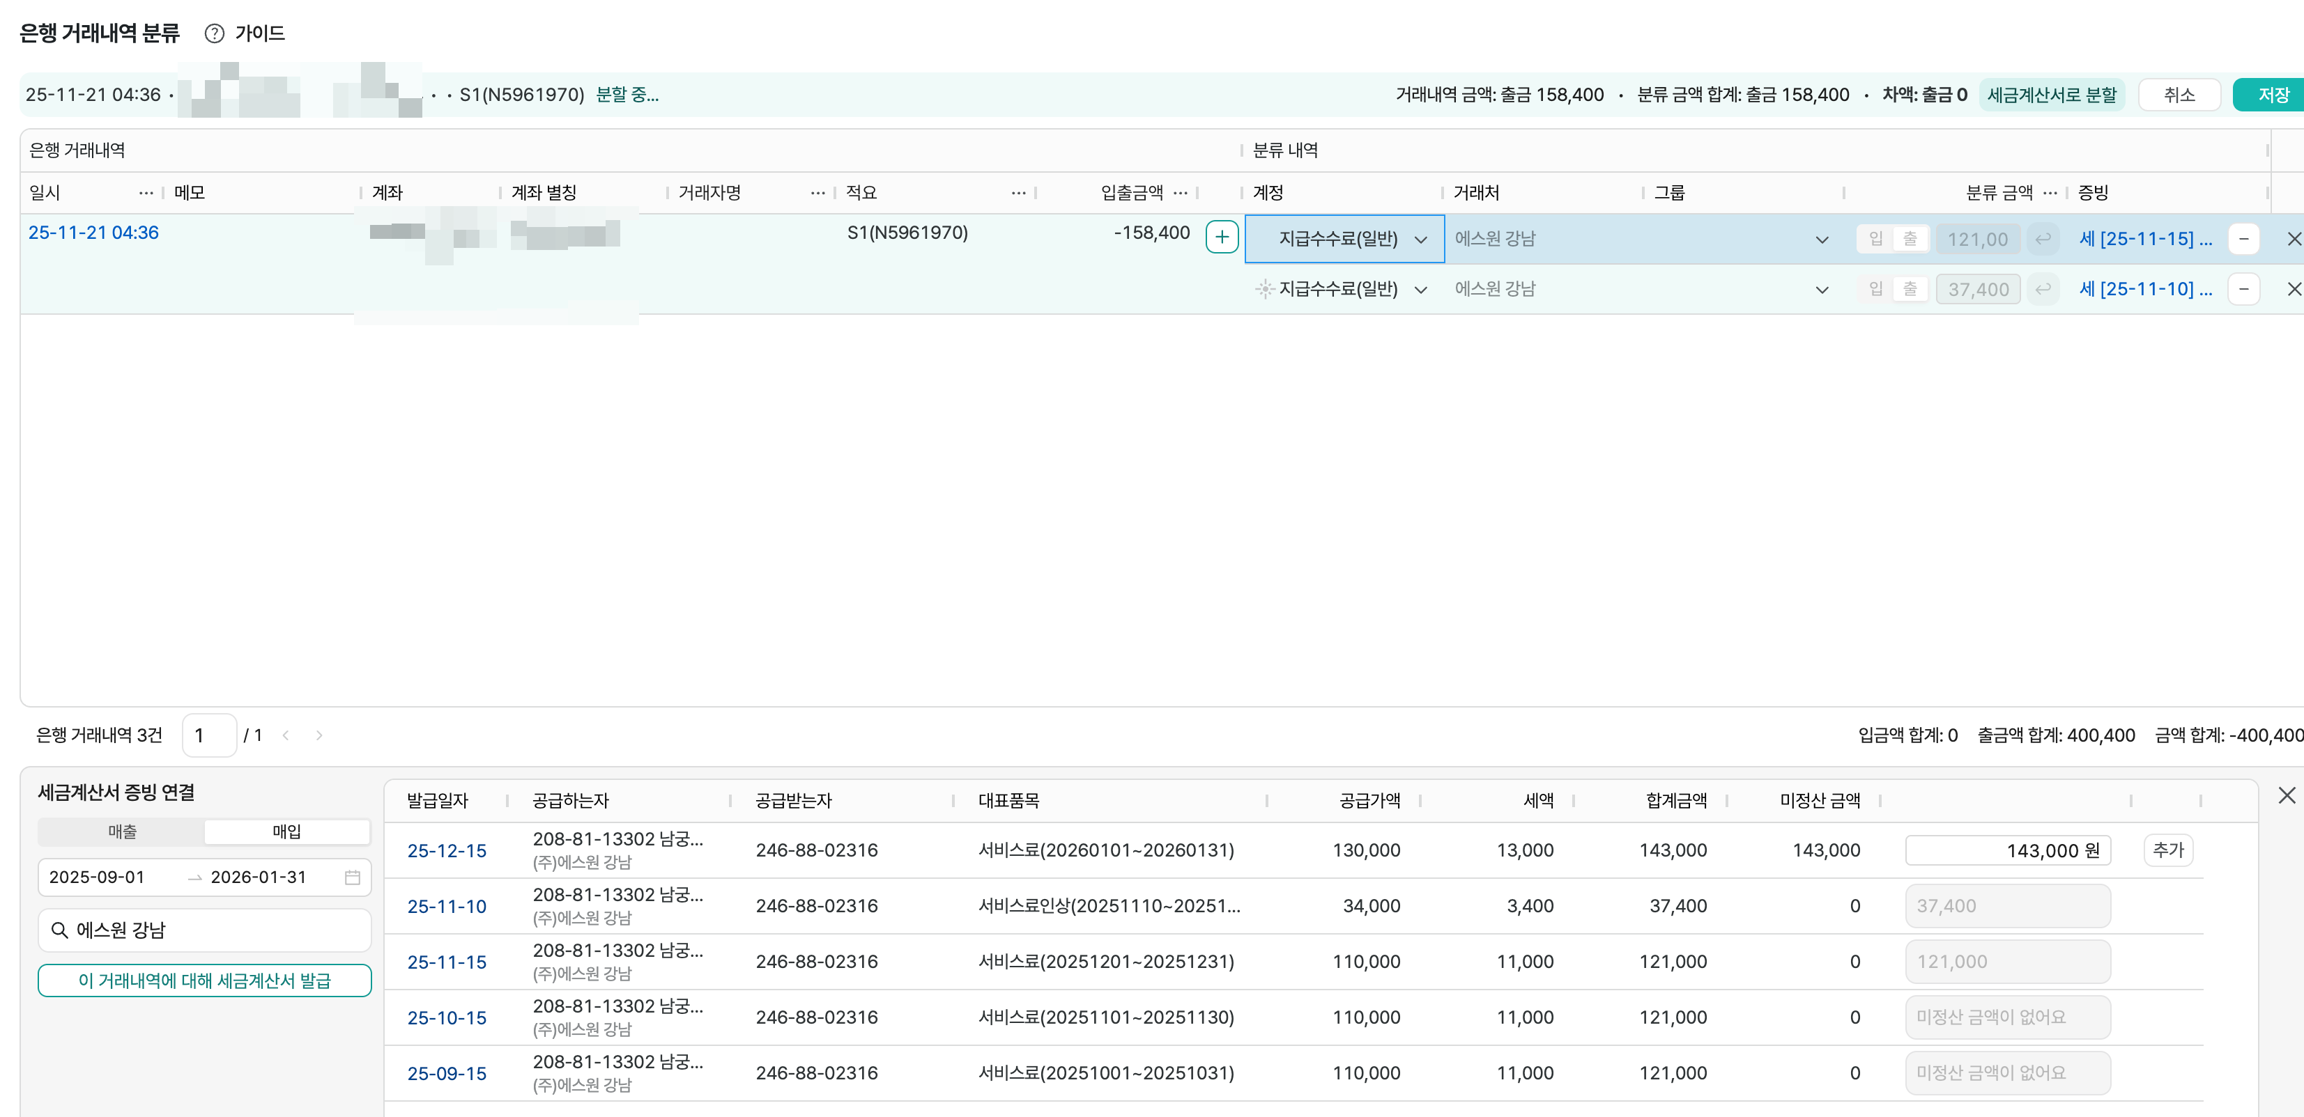The image size is (2304, 1117).
Task: Click the 가이드 help question-mark icon
Action: click(214, 33)
